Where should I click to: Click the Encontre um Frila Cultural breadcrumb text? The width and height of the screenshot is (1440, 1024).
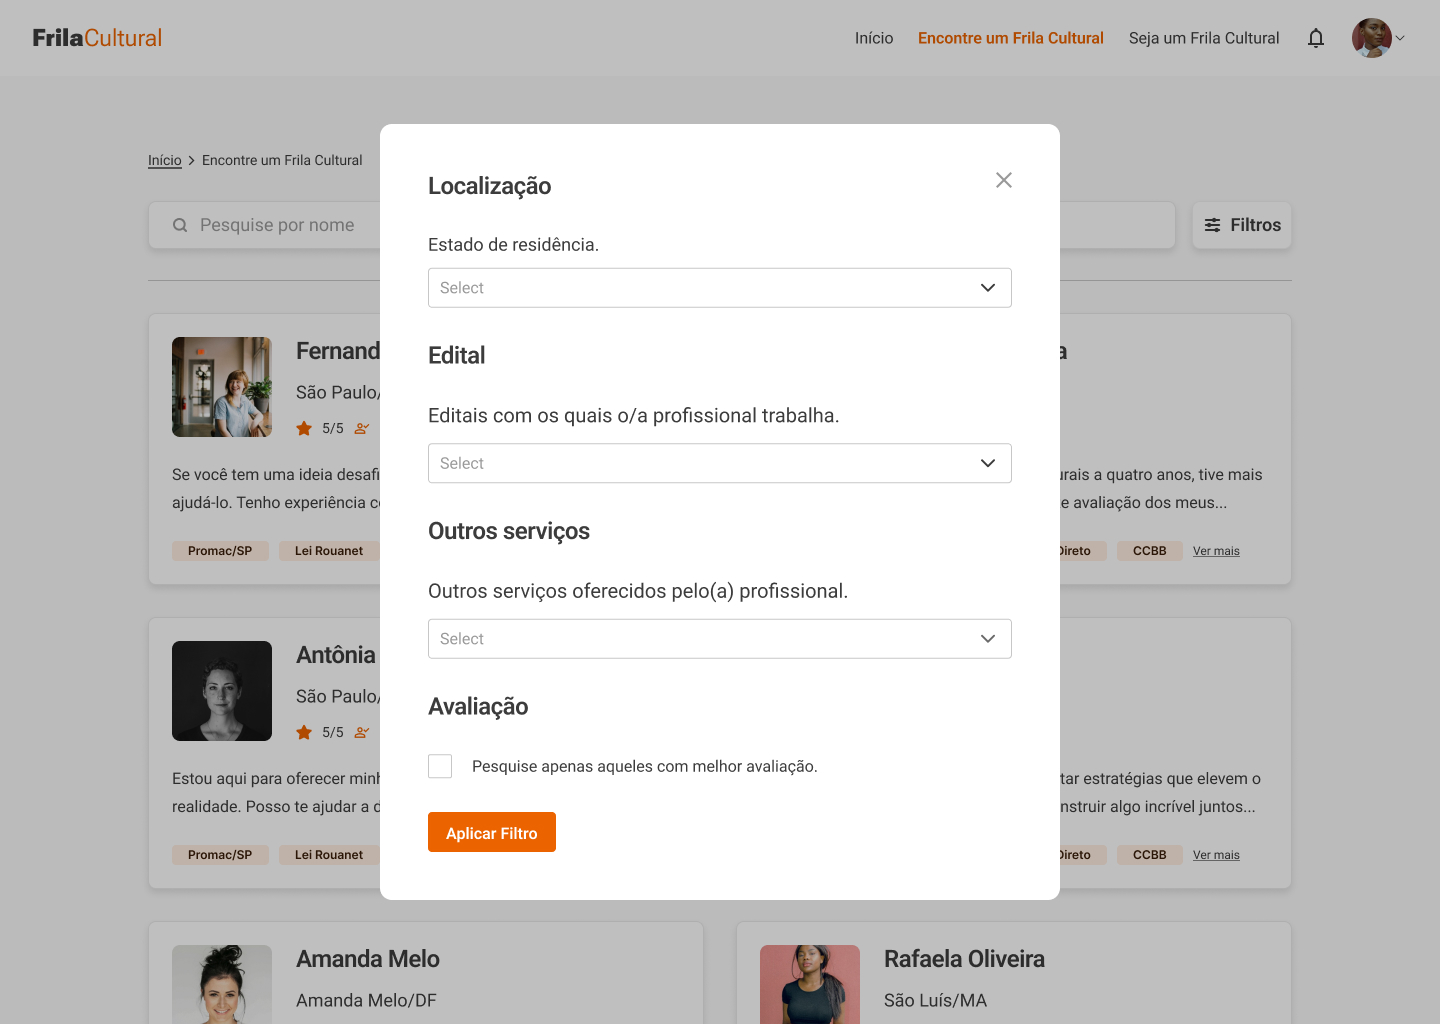tap(282, 160)
